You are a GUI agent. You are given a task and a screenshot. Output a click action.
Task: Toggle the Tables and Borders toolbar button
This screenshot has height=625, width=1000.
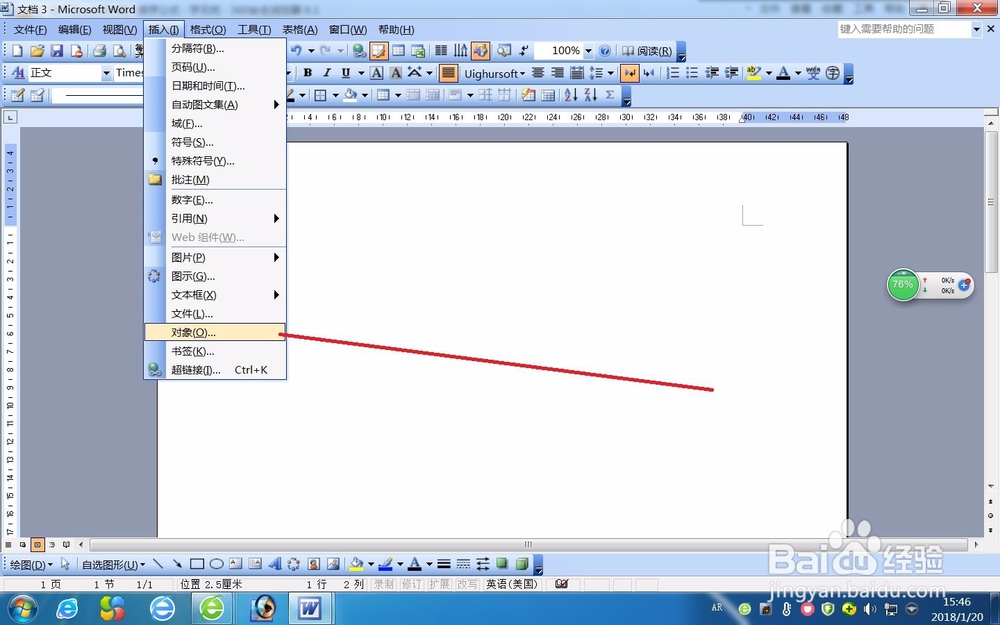coord(379,50)
